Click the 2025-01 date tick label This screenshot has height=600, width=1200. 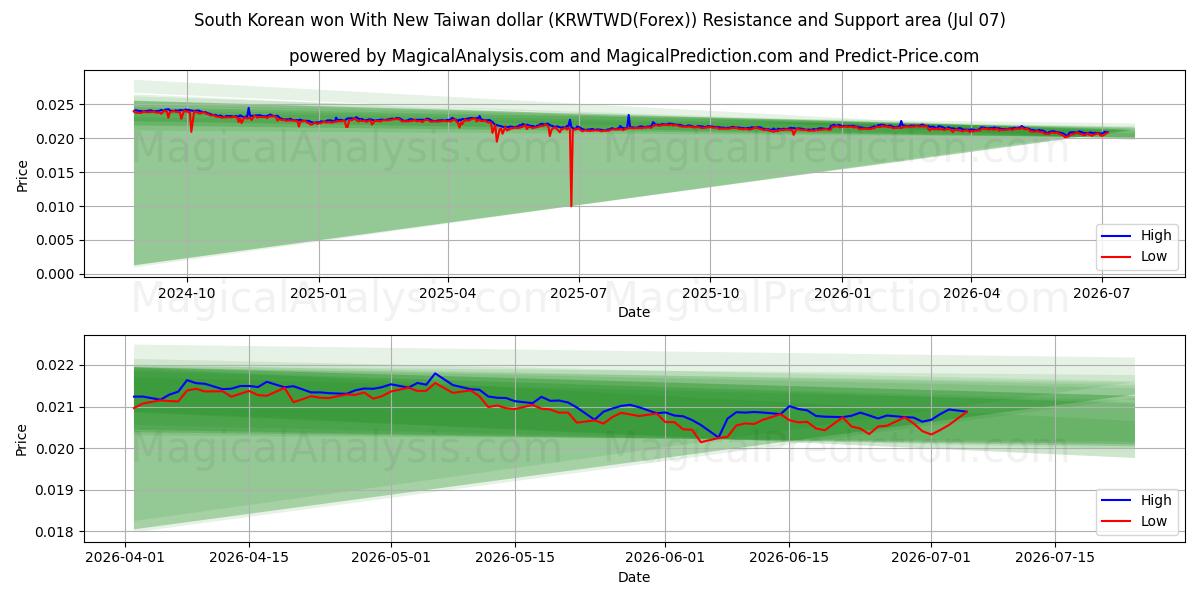click(319, 293)
